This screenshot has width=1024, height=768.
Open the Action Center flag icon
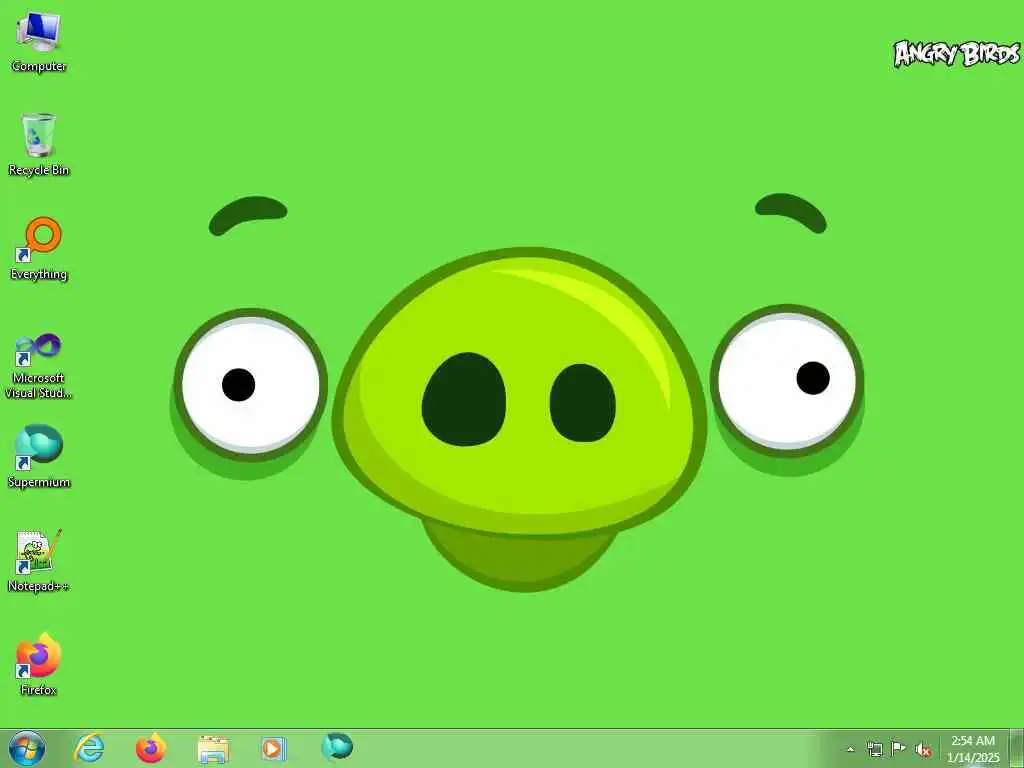tap(898, 749)
